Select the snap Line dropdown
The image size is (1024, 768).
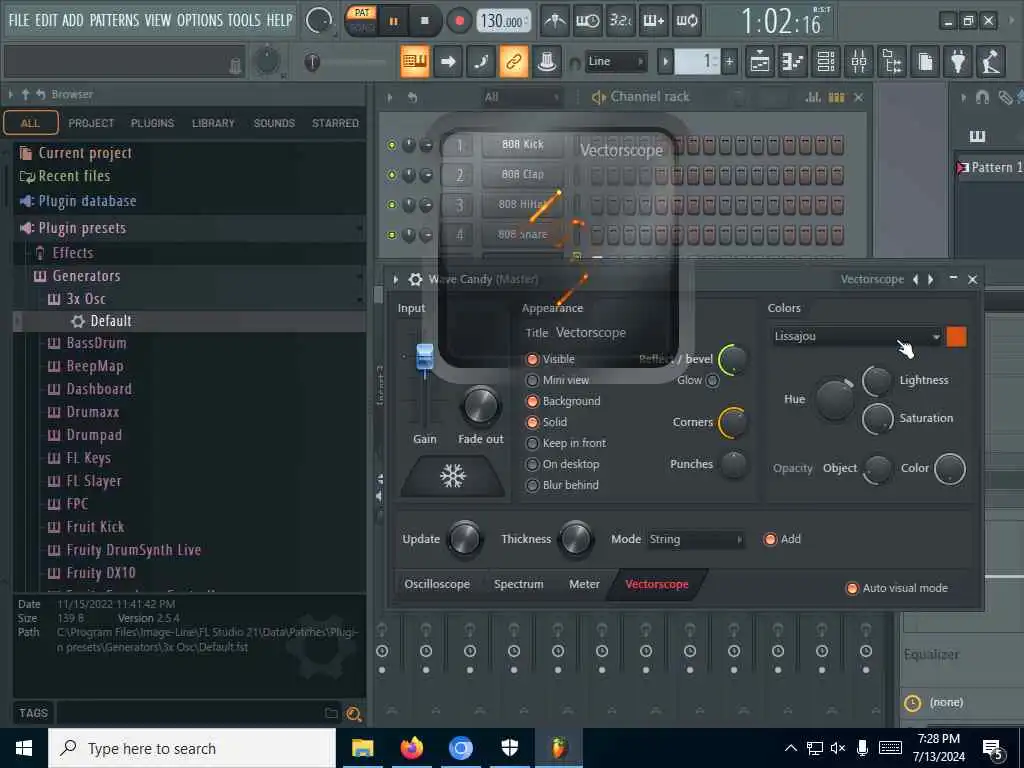pos(615,61)
